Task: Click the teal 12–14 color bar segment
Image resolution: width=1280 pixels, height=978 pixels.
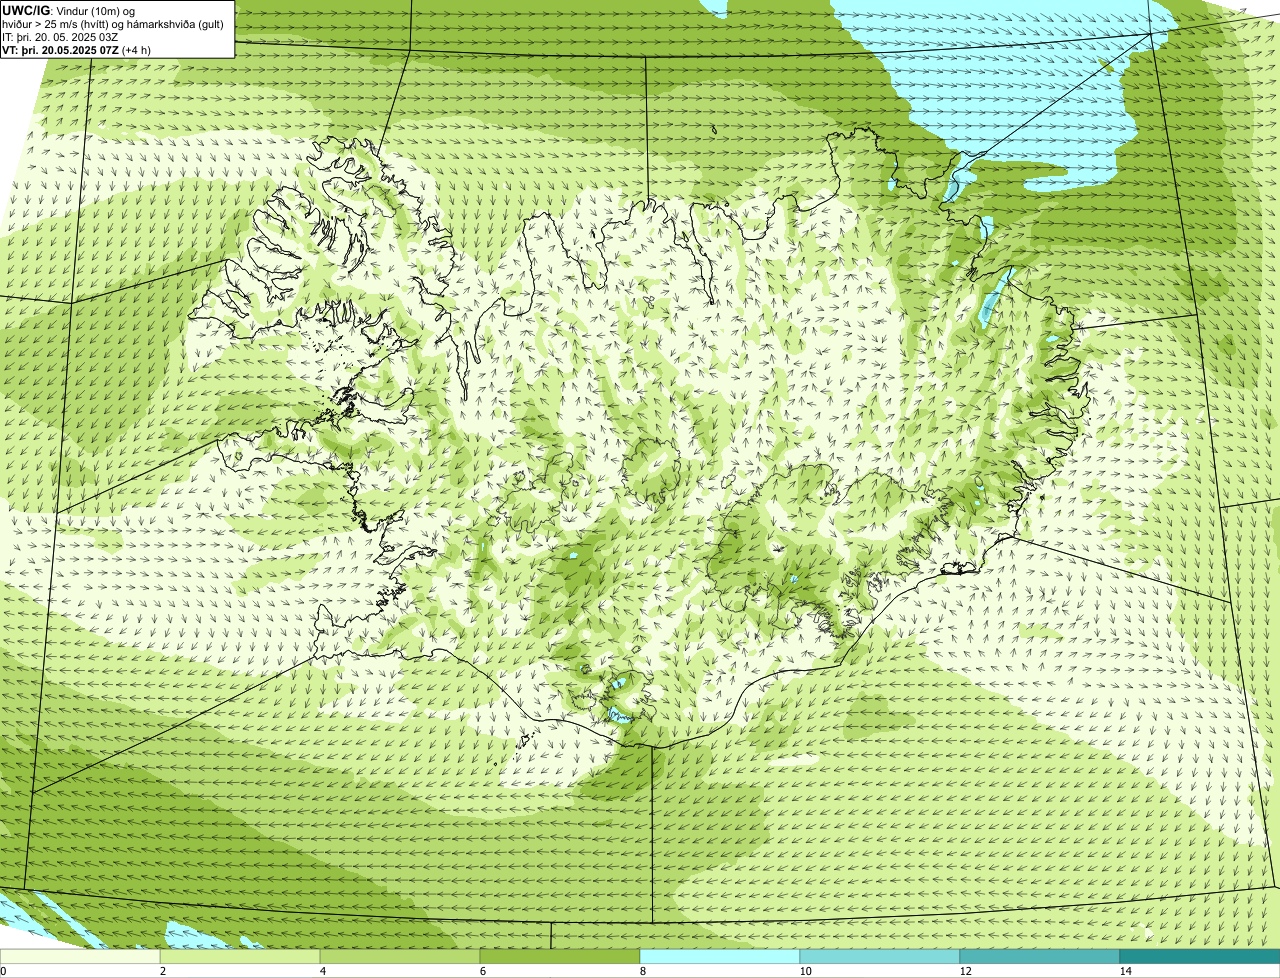Action: tap(1040, 956)
